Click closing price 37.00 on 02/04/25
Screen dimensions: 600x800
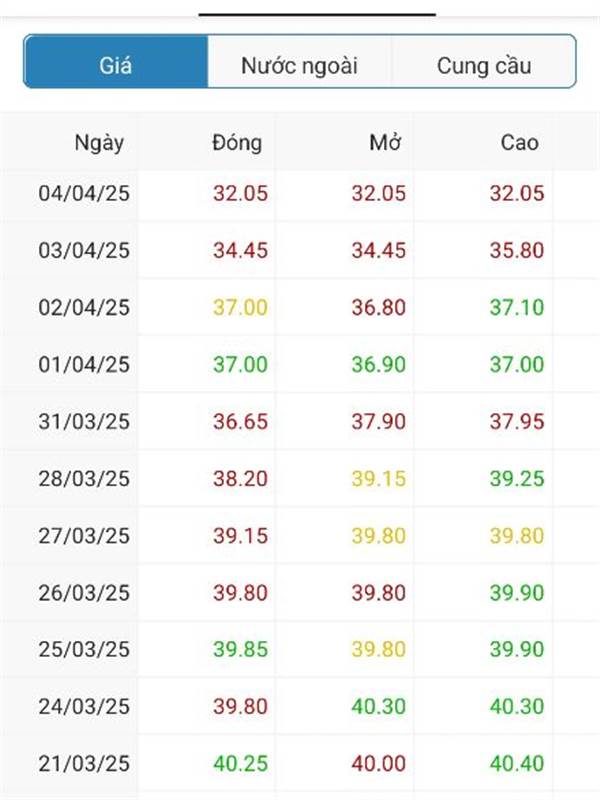(240, 308)
